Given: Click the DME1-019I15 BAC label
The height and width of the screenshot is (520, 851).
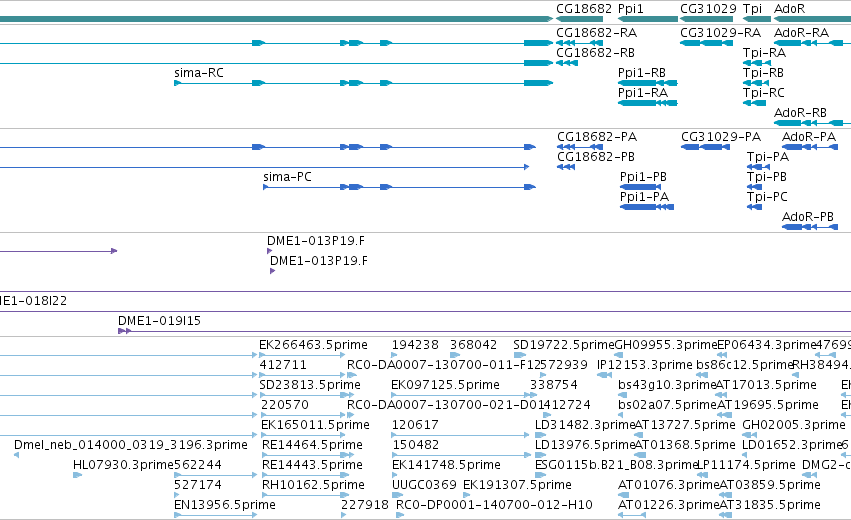Looking at the screenshot, I should (x=159, y=321).
